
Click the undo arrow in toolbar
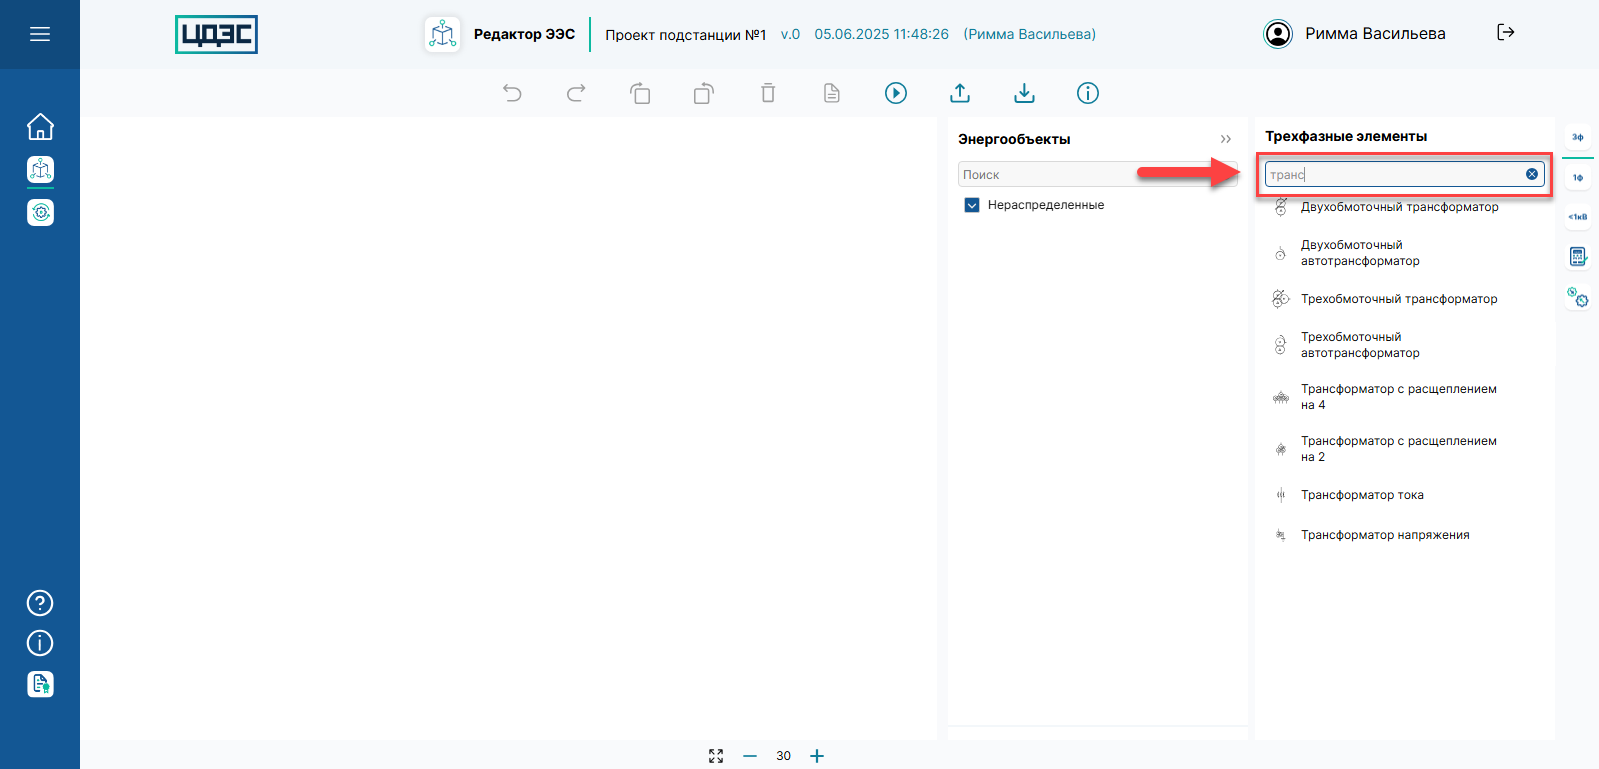click(x=512, y=93)
